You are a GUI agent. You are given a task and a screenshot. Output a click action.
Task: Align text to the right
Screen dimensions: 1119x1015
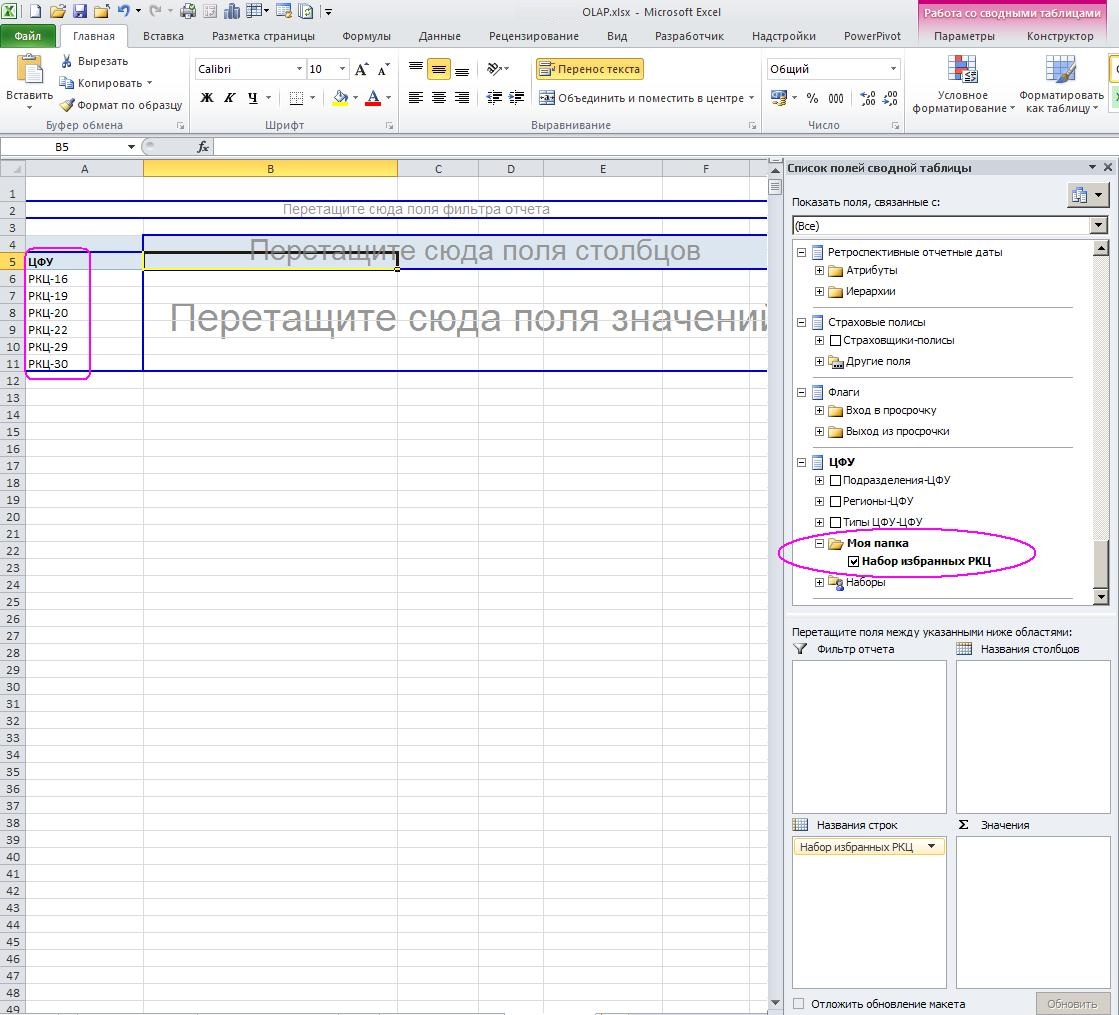(462, 98)
